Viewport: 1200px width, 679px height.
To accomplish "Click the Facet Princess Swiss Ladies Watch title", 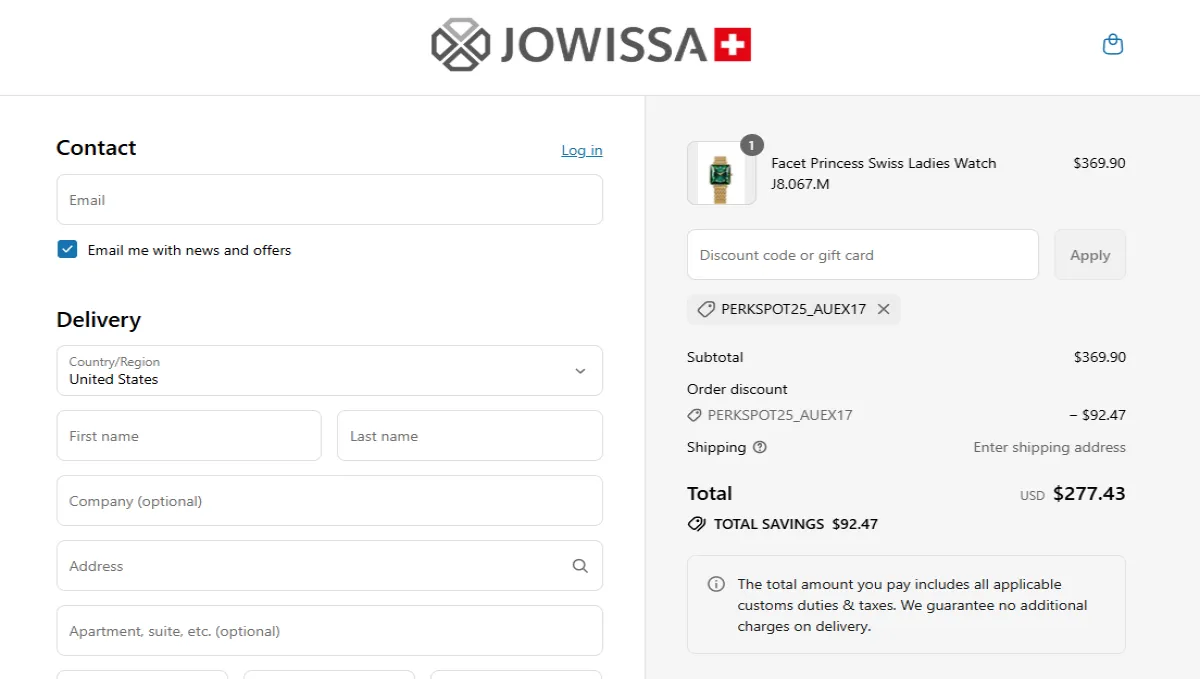I will click(x=884, y=163).
